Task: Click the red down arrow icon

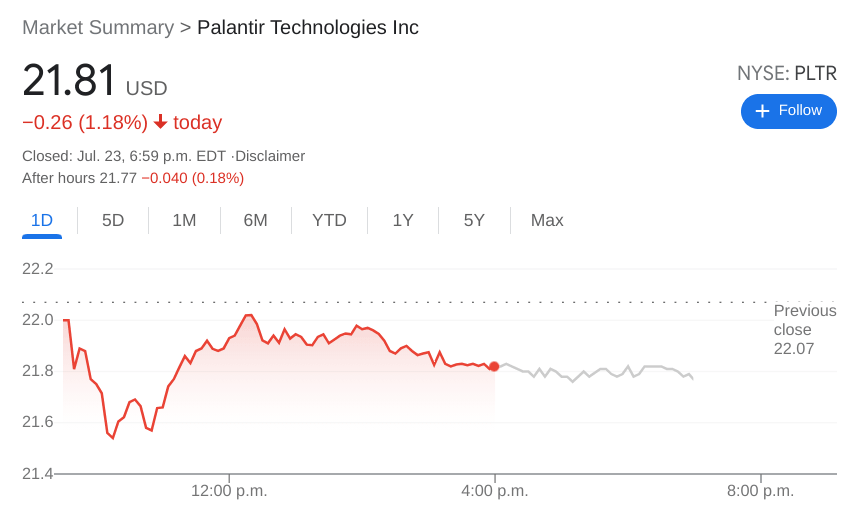Action: [160, 122]
